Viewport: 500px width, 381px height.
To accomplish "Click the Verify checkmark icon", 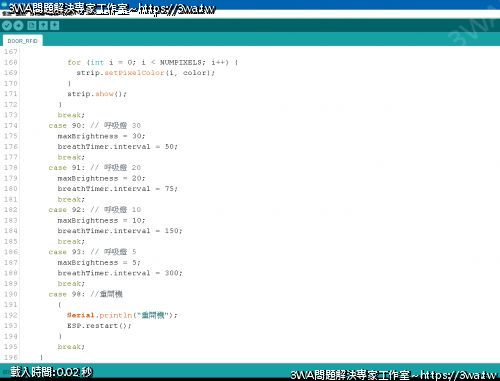I will tap(7, 26).
